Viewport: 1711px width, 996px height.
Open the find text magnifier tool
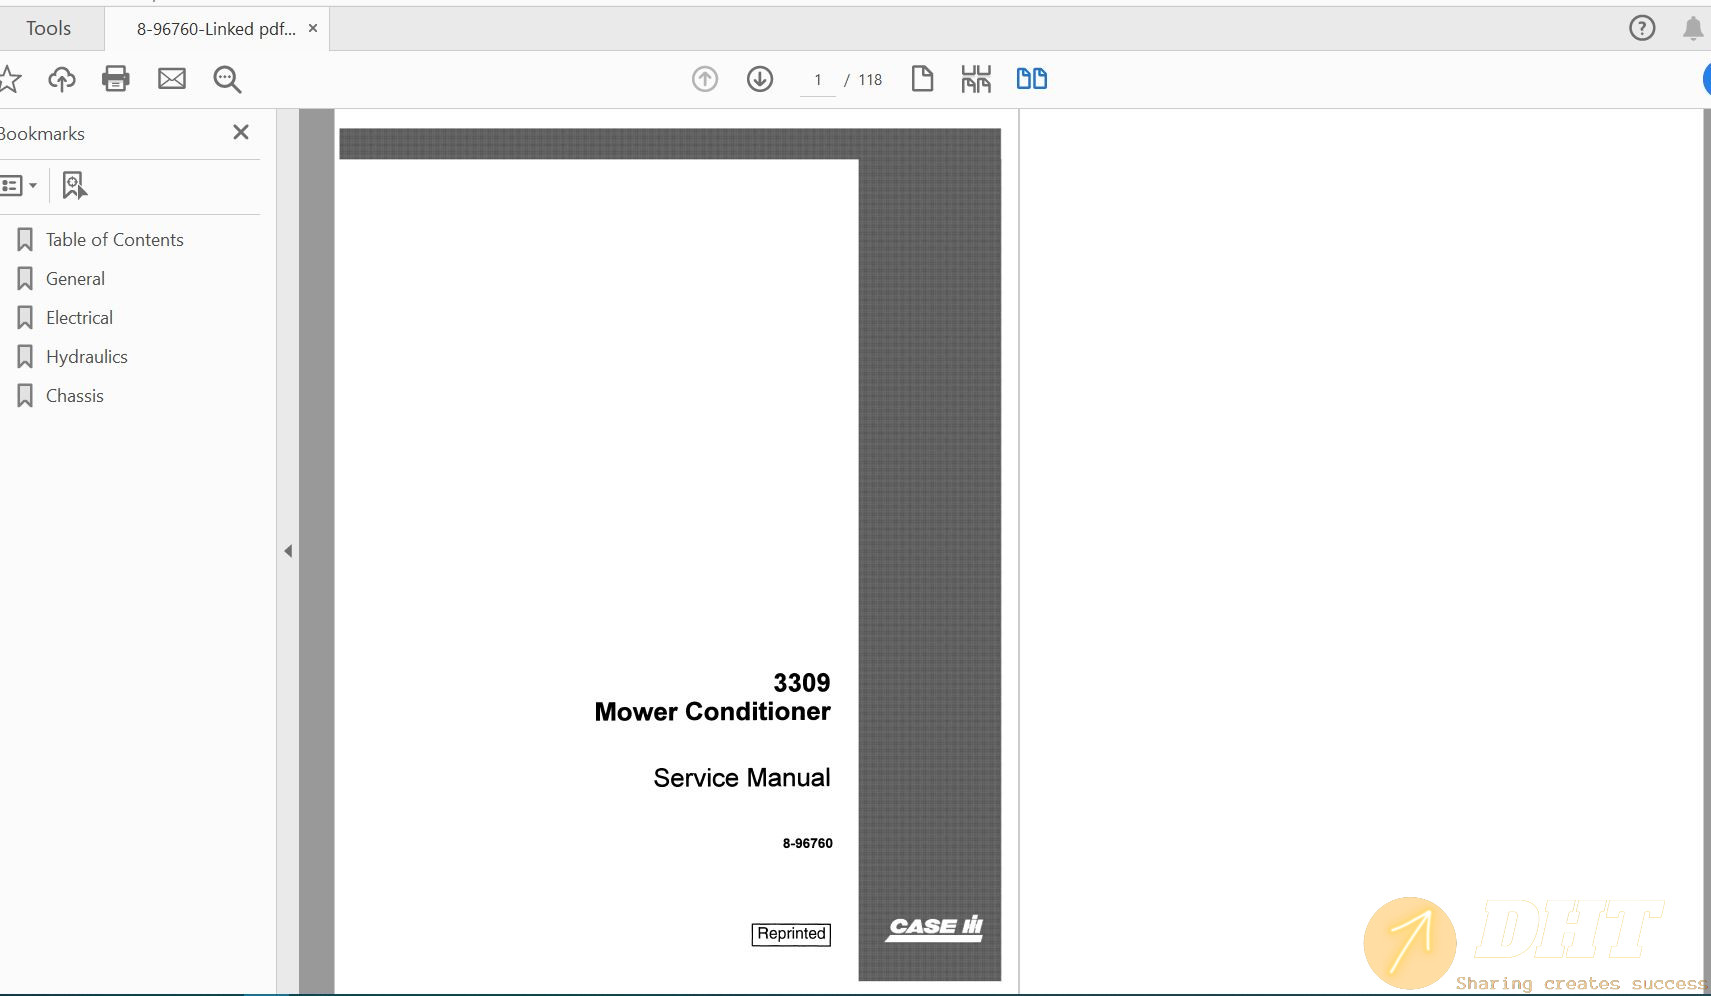(x=227, y=79)
